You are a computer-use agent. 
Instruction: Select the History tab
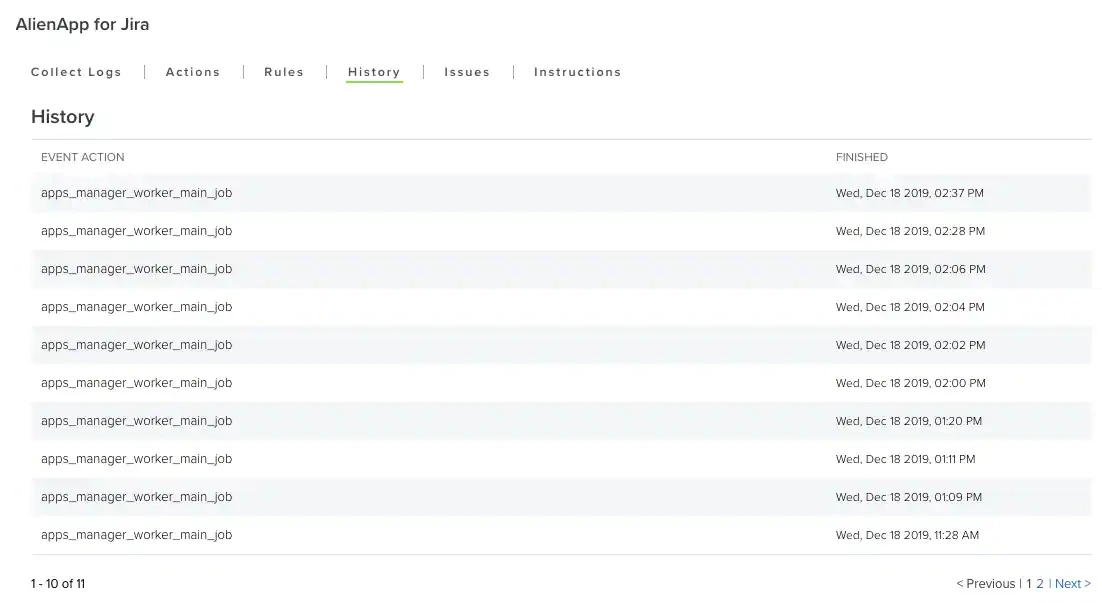pos(374,72)
